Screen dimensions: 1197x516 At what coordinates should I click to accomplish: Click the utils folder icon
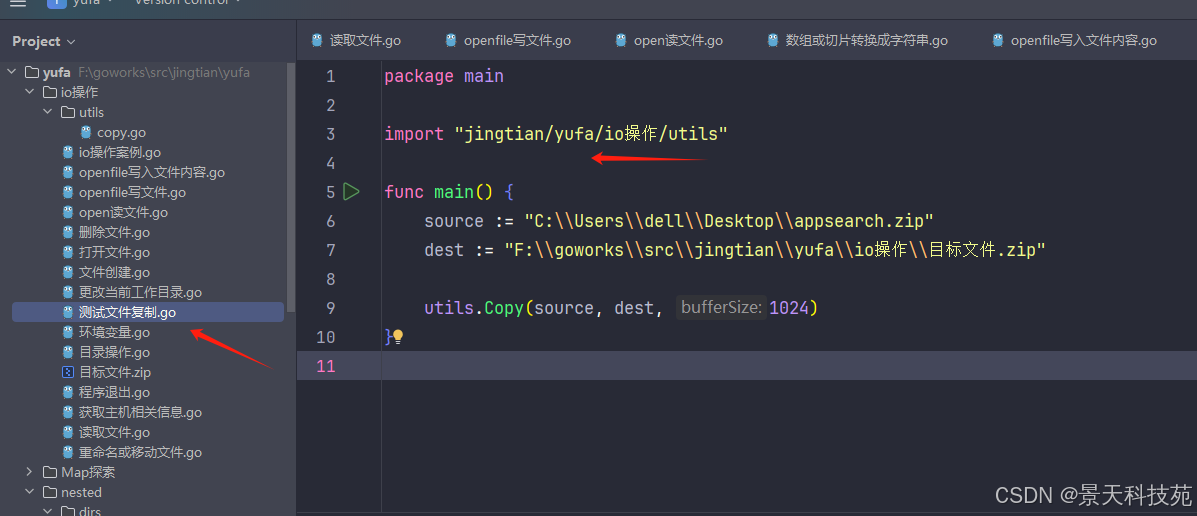click(68, 112)
